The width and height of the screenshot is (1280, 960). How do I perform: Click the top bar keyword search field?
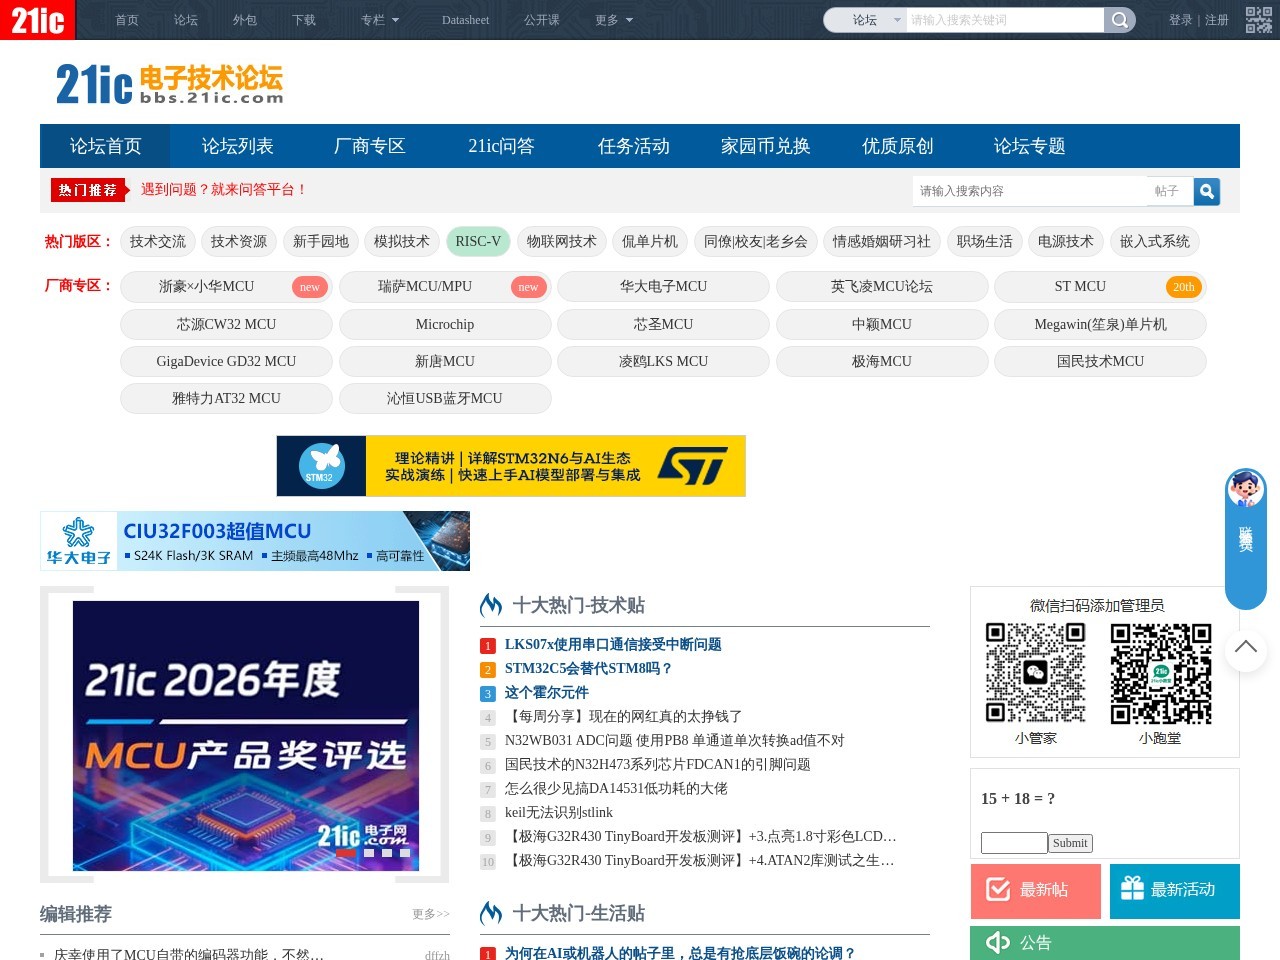(x=1005, y=20)
